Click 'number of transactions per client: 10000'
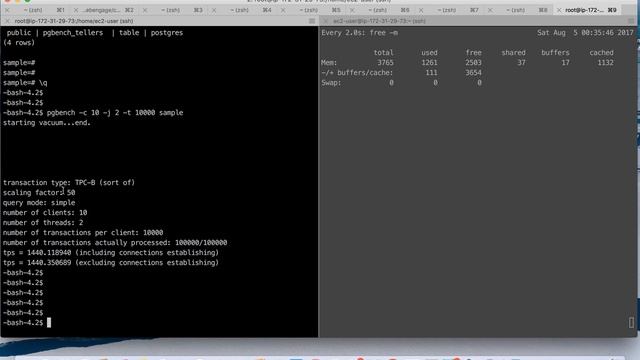The height and width of the screenshot is (360, 640). click(x=83, y=233)
